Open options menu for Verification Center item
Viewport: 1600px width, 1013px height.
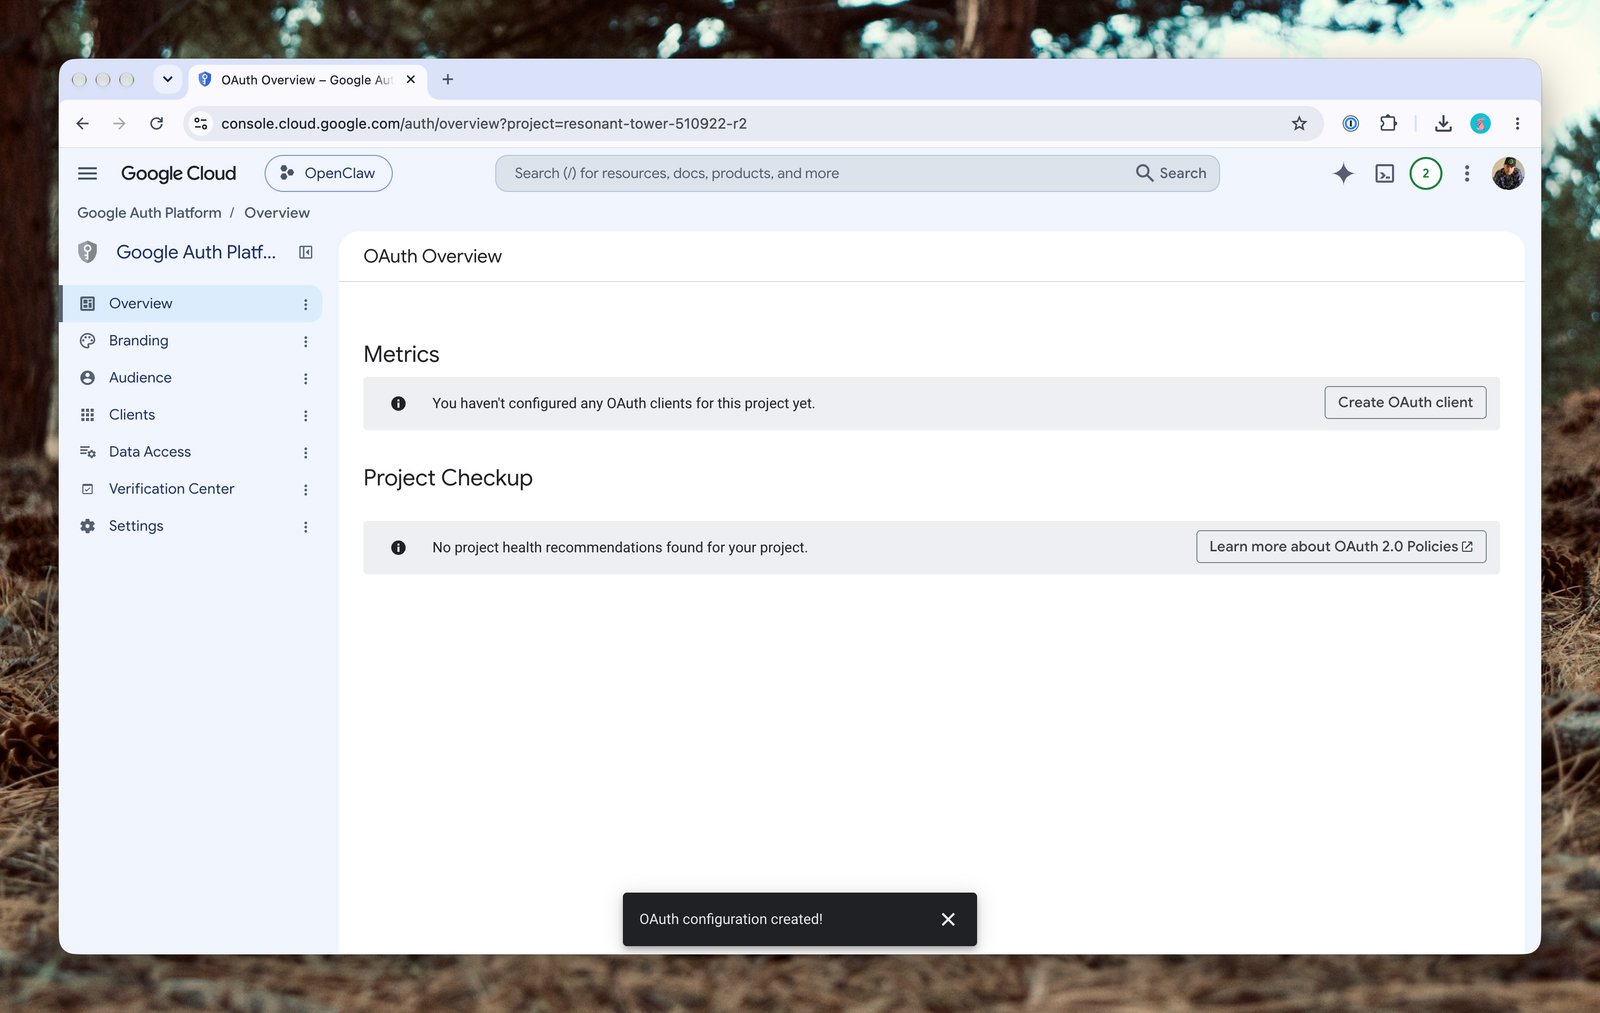pos(305,489)
